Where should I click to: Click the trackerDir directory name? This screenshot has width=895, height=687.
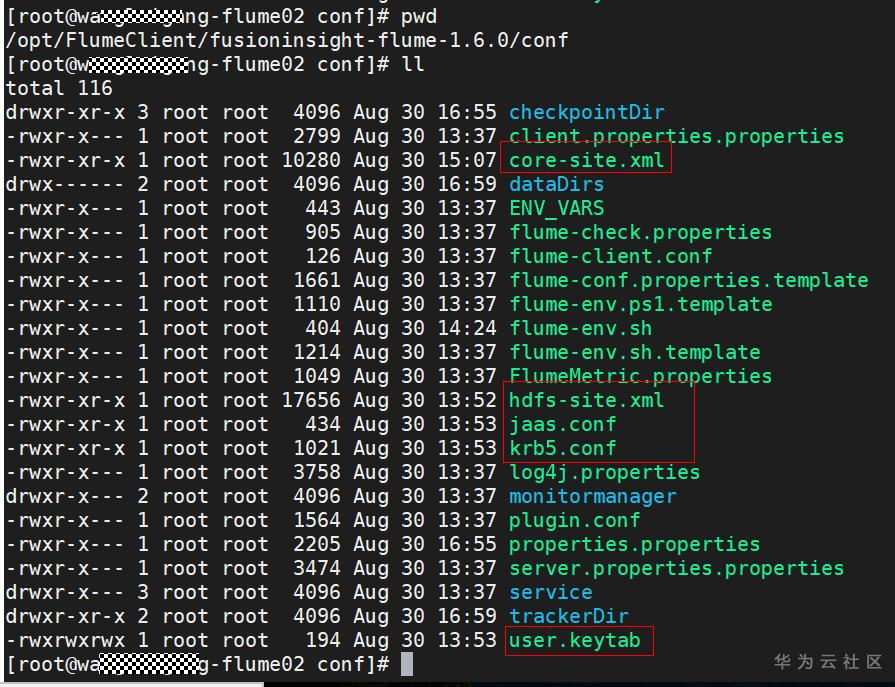[568, 616]
